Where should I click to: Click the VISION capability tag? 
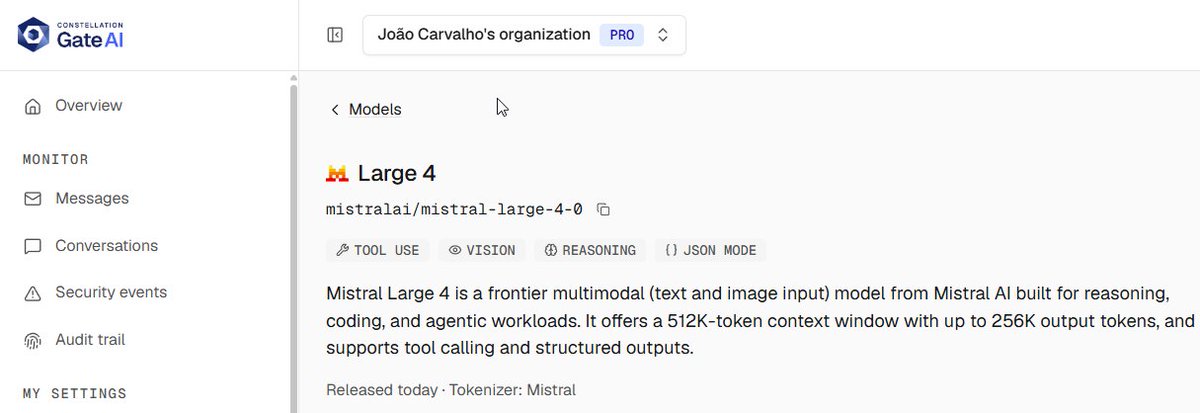(482, 250)
